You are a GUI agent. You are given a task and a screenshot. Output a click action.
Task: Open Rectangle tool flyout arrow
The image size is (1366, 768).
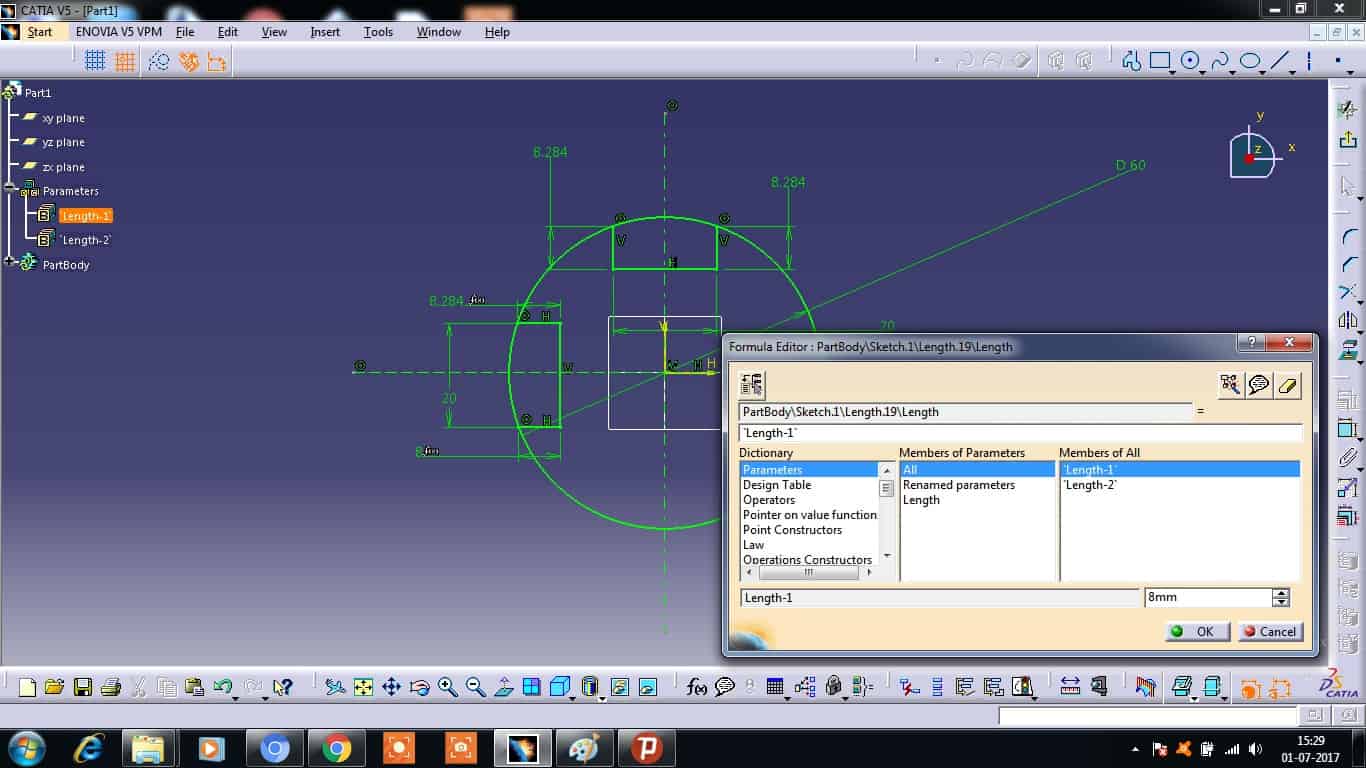point(1173,71)
